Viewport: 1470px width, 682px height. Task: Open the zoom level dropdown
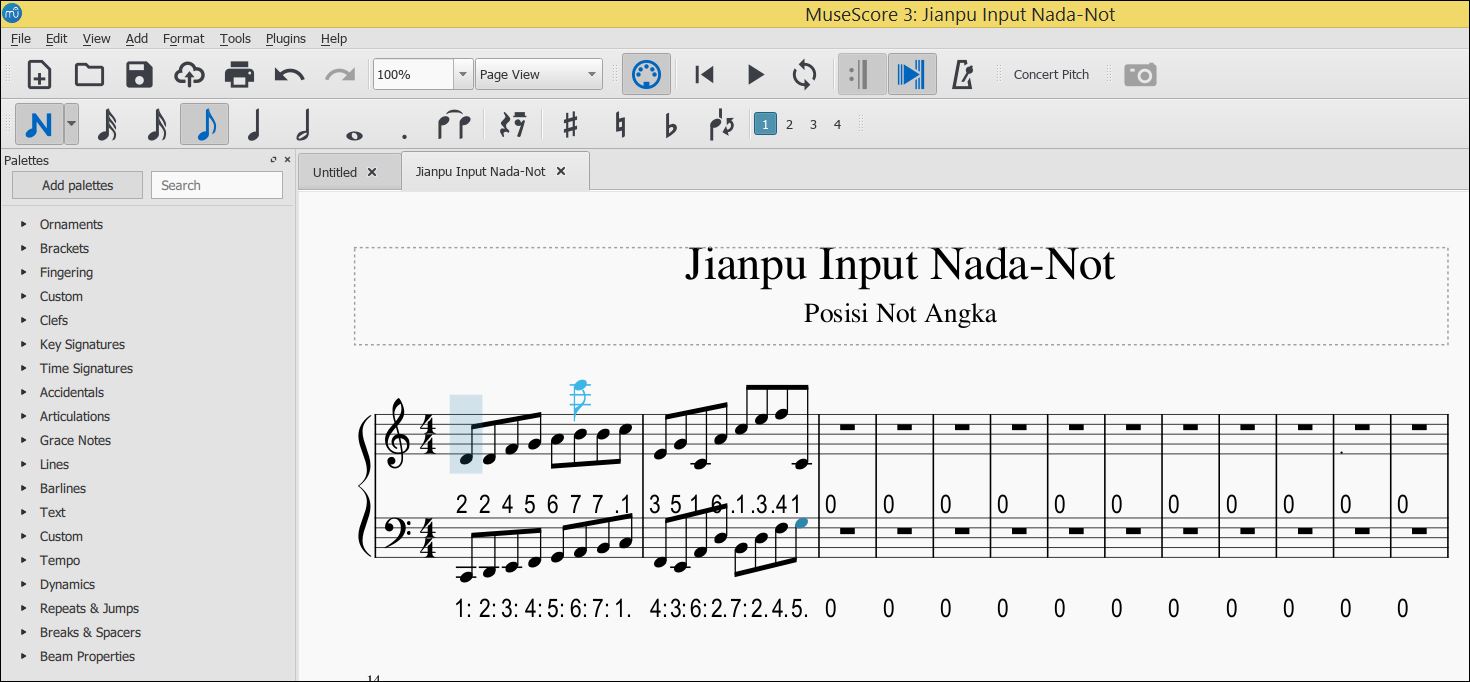click(461, 74)
